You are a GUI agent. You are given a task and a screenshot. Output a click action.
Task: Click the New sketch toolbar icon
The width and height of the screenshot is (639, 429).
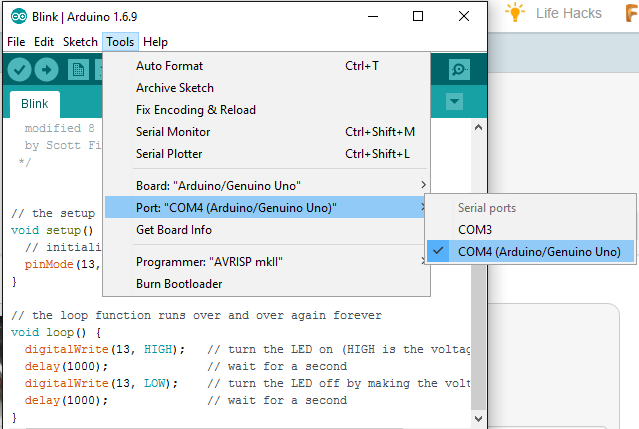click(x=78, y=70)
